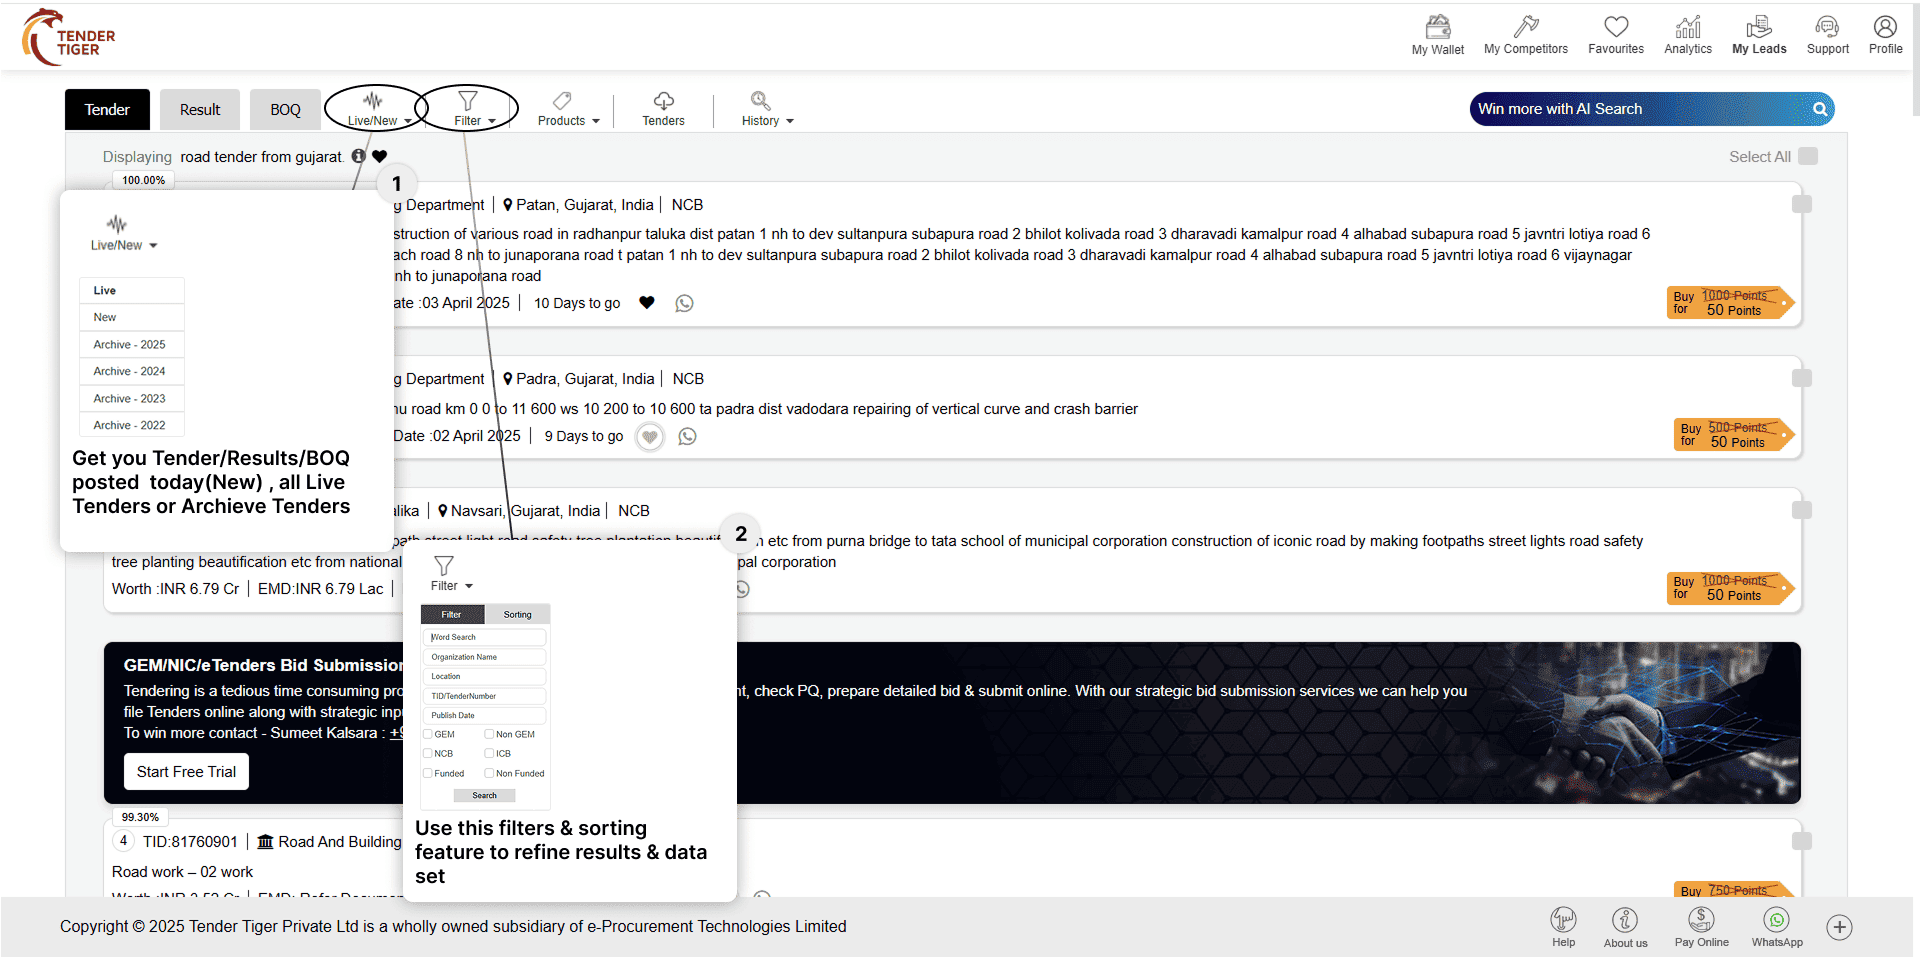Expand the Live/New dropdown
The width and height of the screenshot is (1920, 957).
pos(374,108)
